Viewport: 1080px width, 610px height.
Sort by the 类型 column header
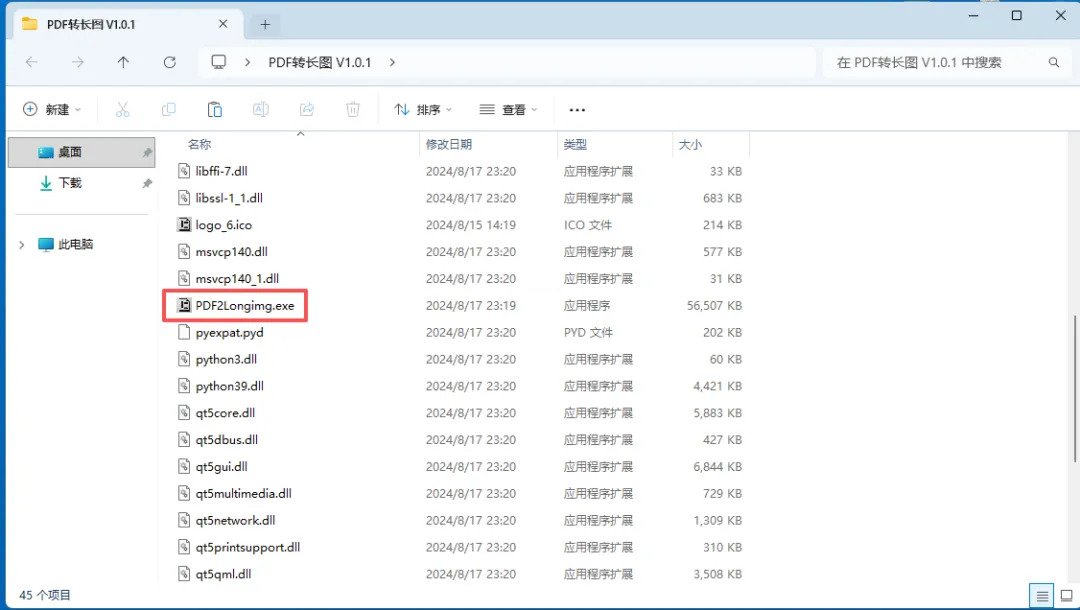(575, 144)
